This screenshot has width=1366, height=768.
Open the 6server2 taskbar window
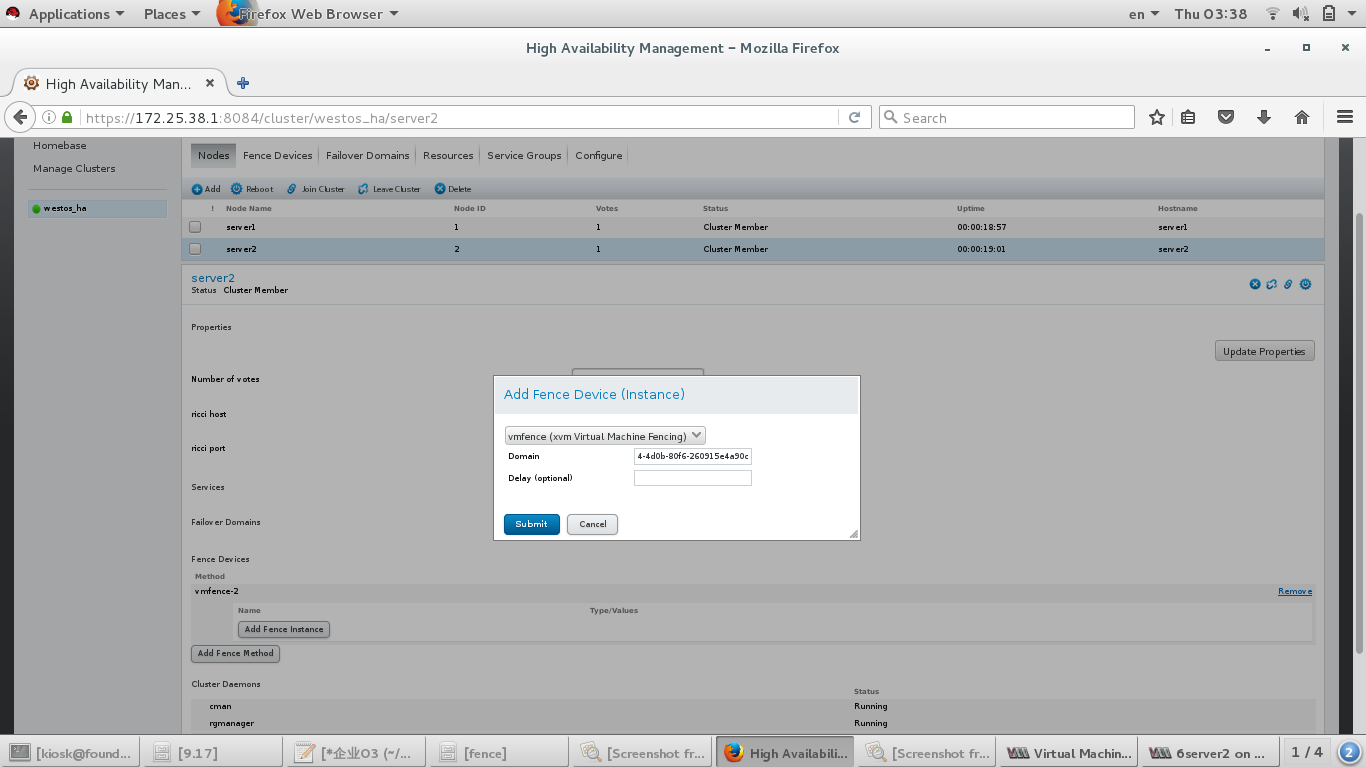point(1208,752)
